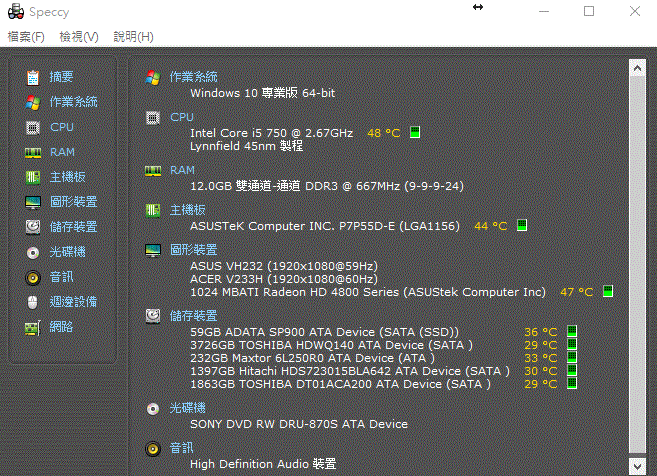Click the 光碟機 disc icon in sidebar
The width and height of the screenshot is (657, 476).
pos(33,252)
